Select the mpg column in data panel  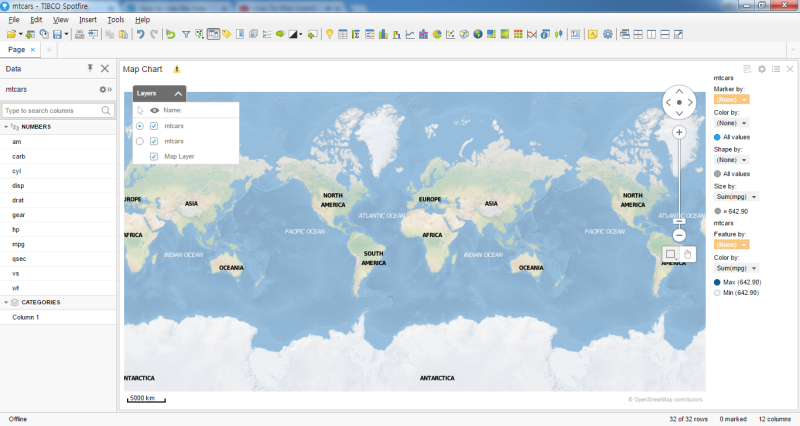(x=19, y=244)
